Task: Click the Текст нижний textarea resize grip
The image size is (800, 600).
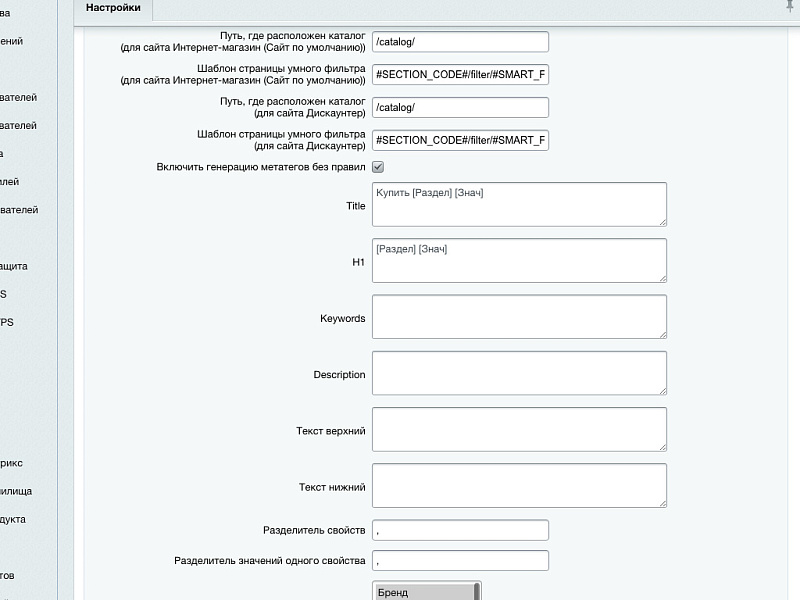Action: 661,502
